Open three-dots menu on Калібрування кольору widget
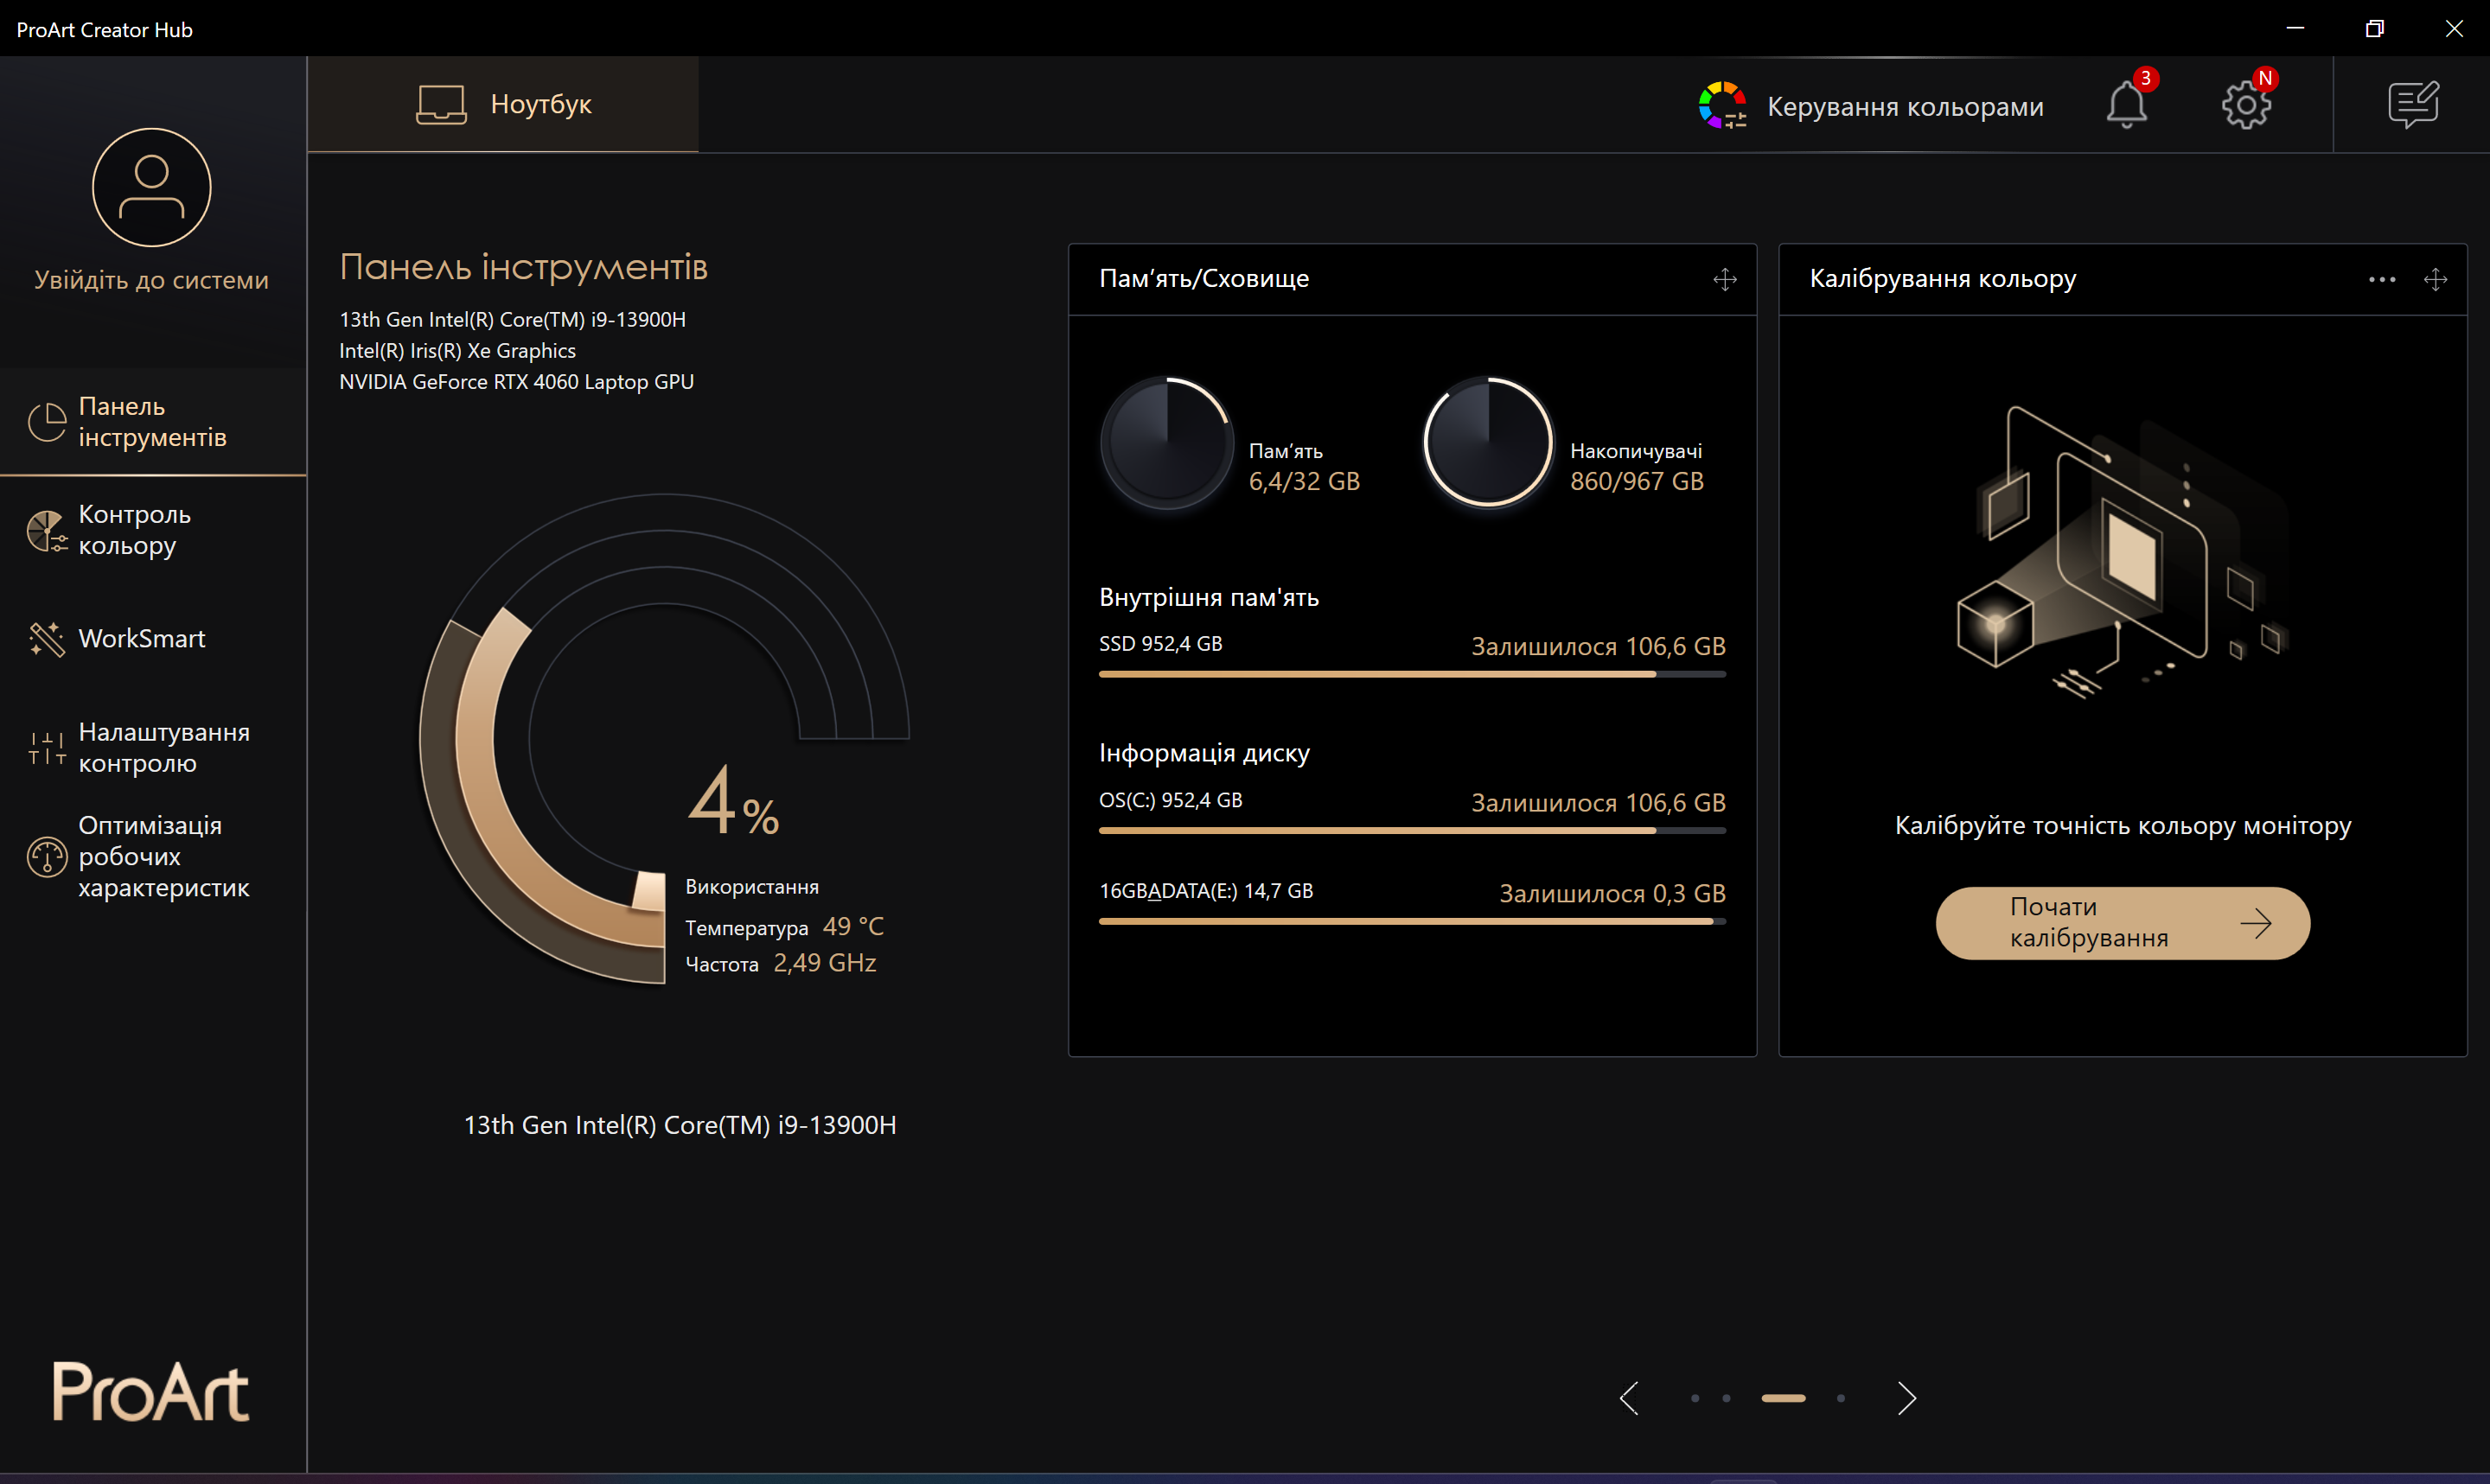 click(x=2381, y=279)
